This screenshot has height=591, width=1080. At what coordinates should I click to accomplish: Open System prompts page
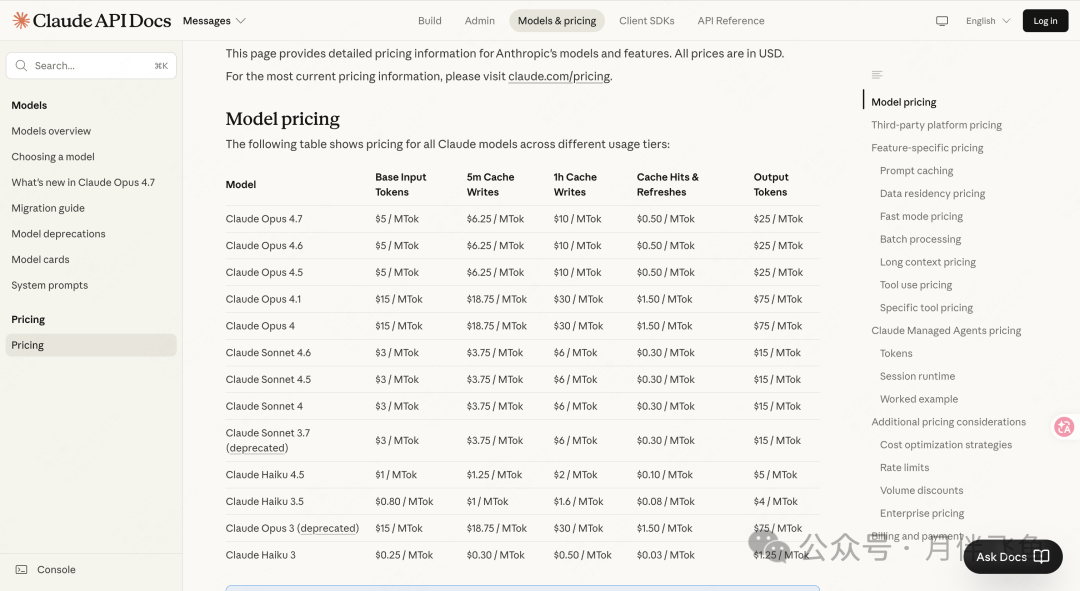tap(50, 285)
